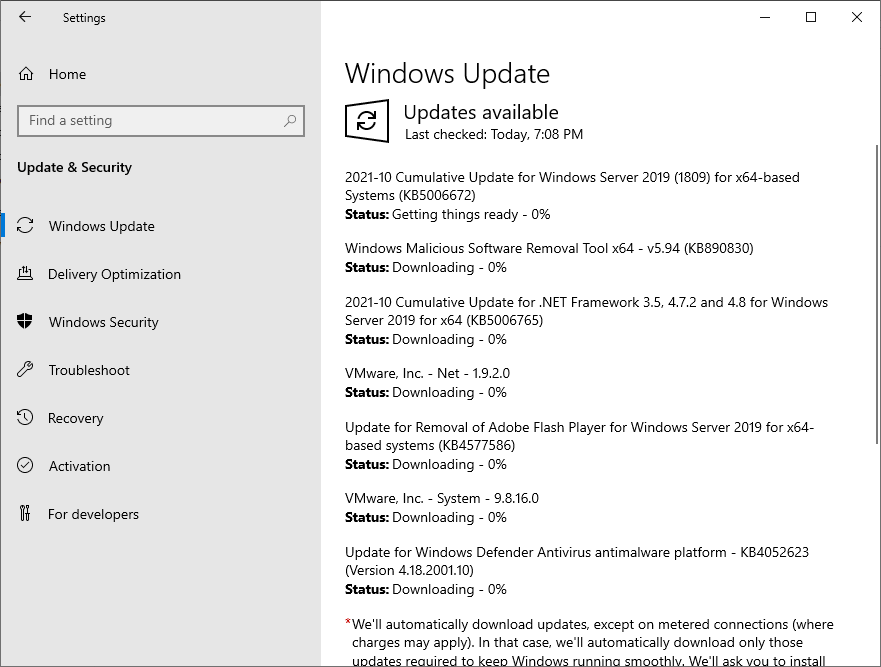
Task: Click the Home house icon
Action: (x=26, y=74)
